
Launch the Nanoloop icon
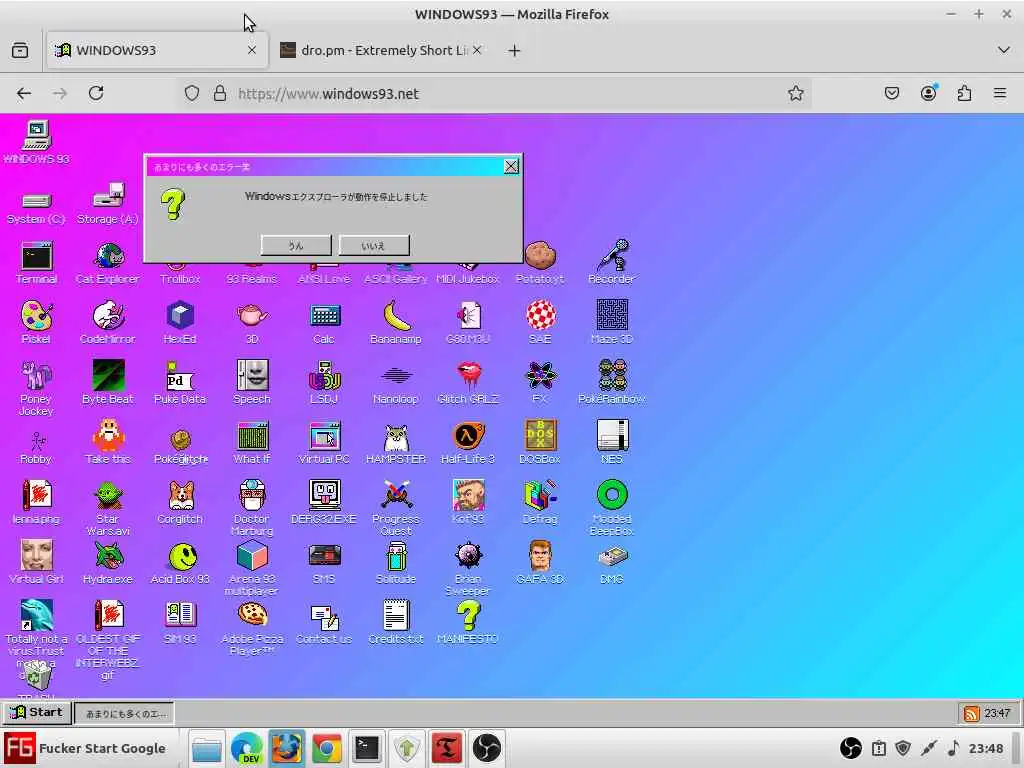(x=396, y=383)
